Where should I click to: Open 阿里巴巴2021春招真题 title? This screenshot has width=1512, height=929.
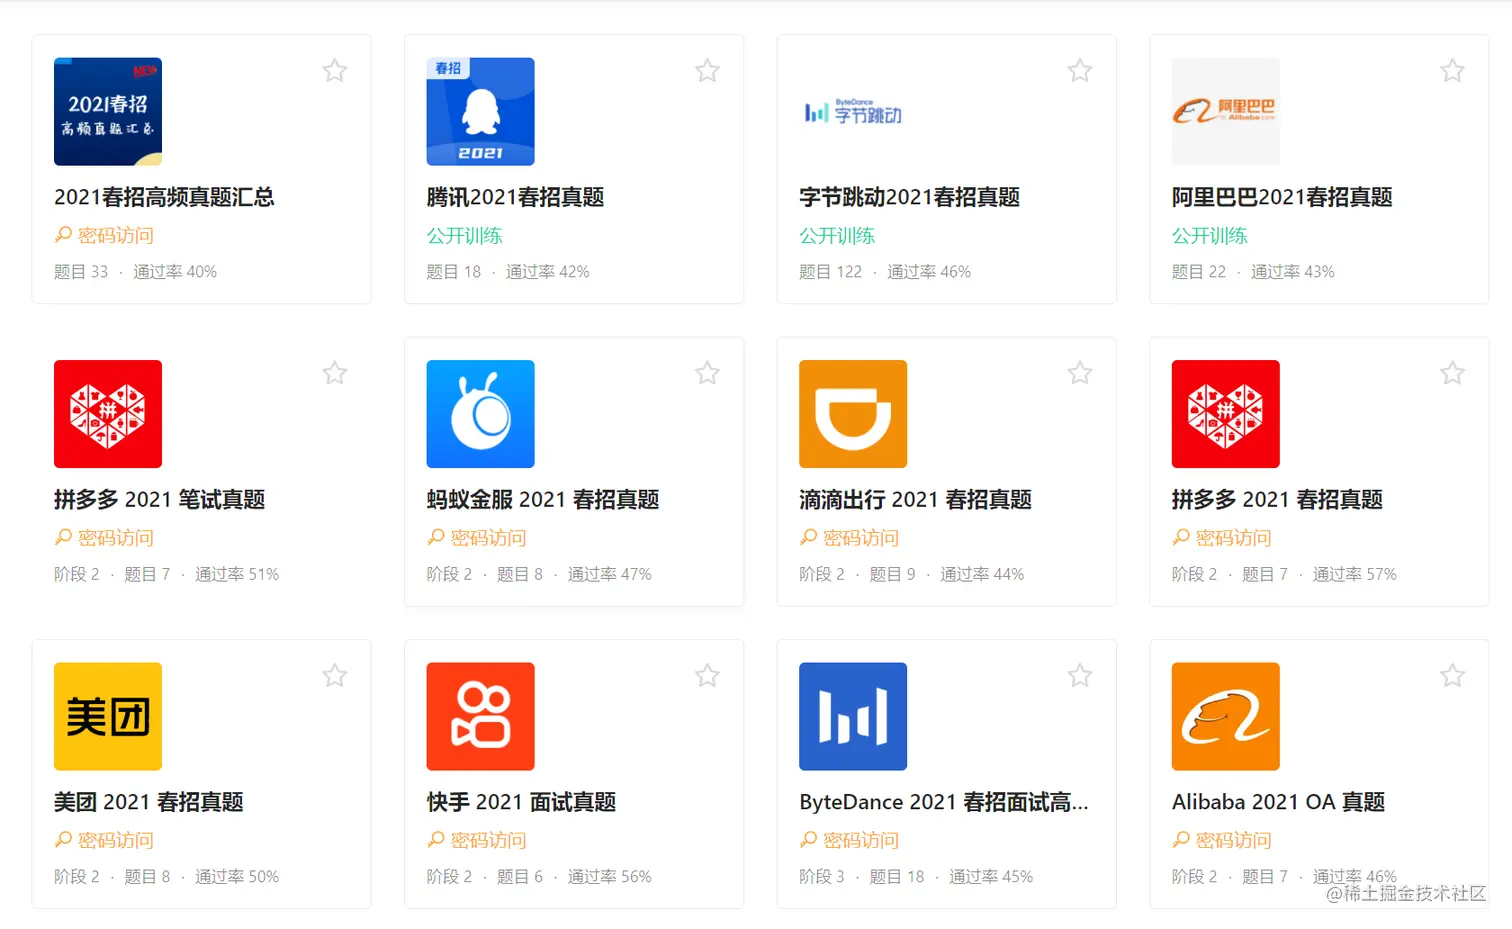point(1282,197)
